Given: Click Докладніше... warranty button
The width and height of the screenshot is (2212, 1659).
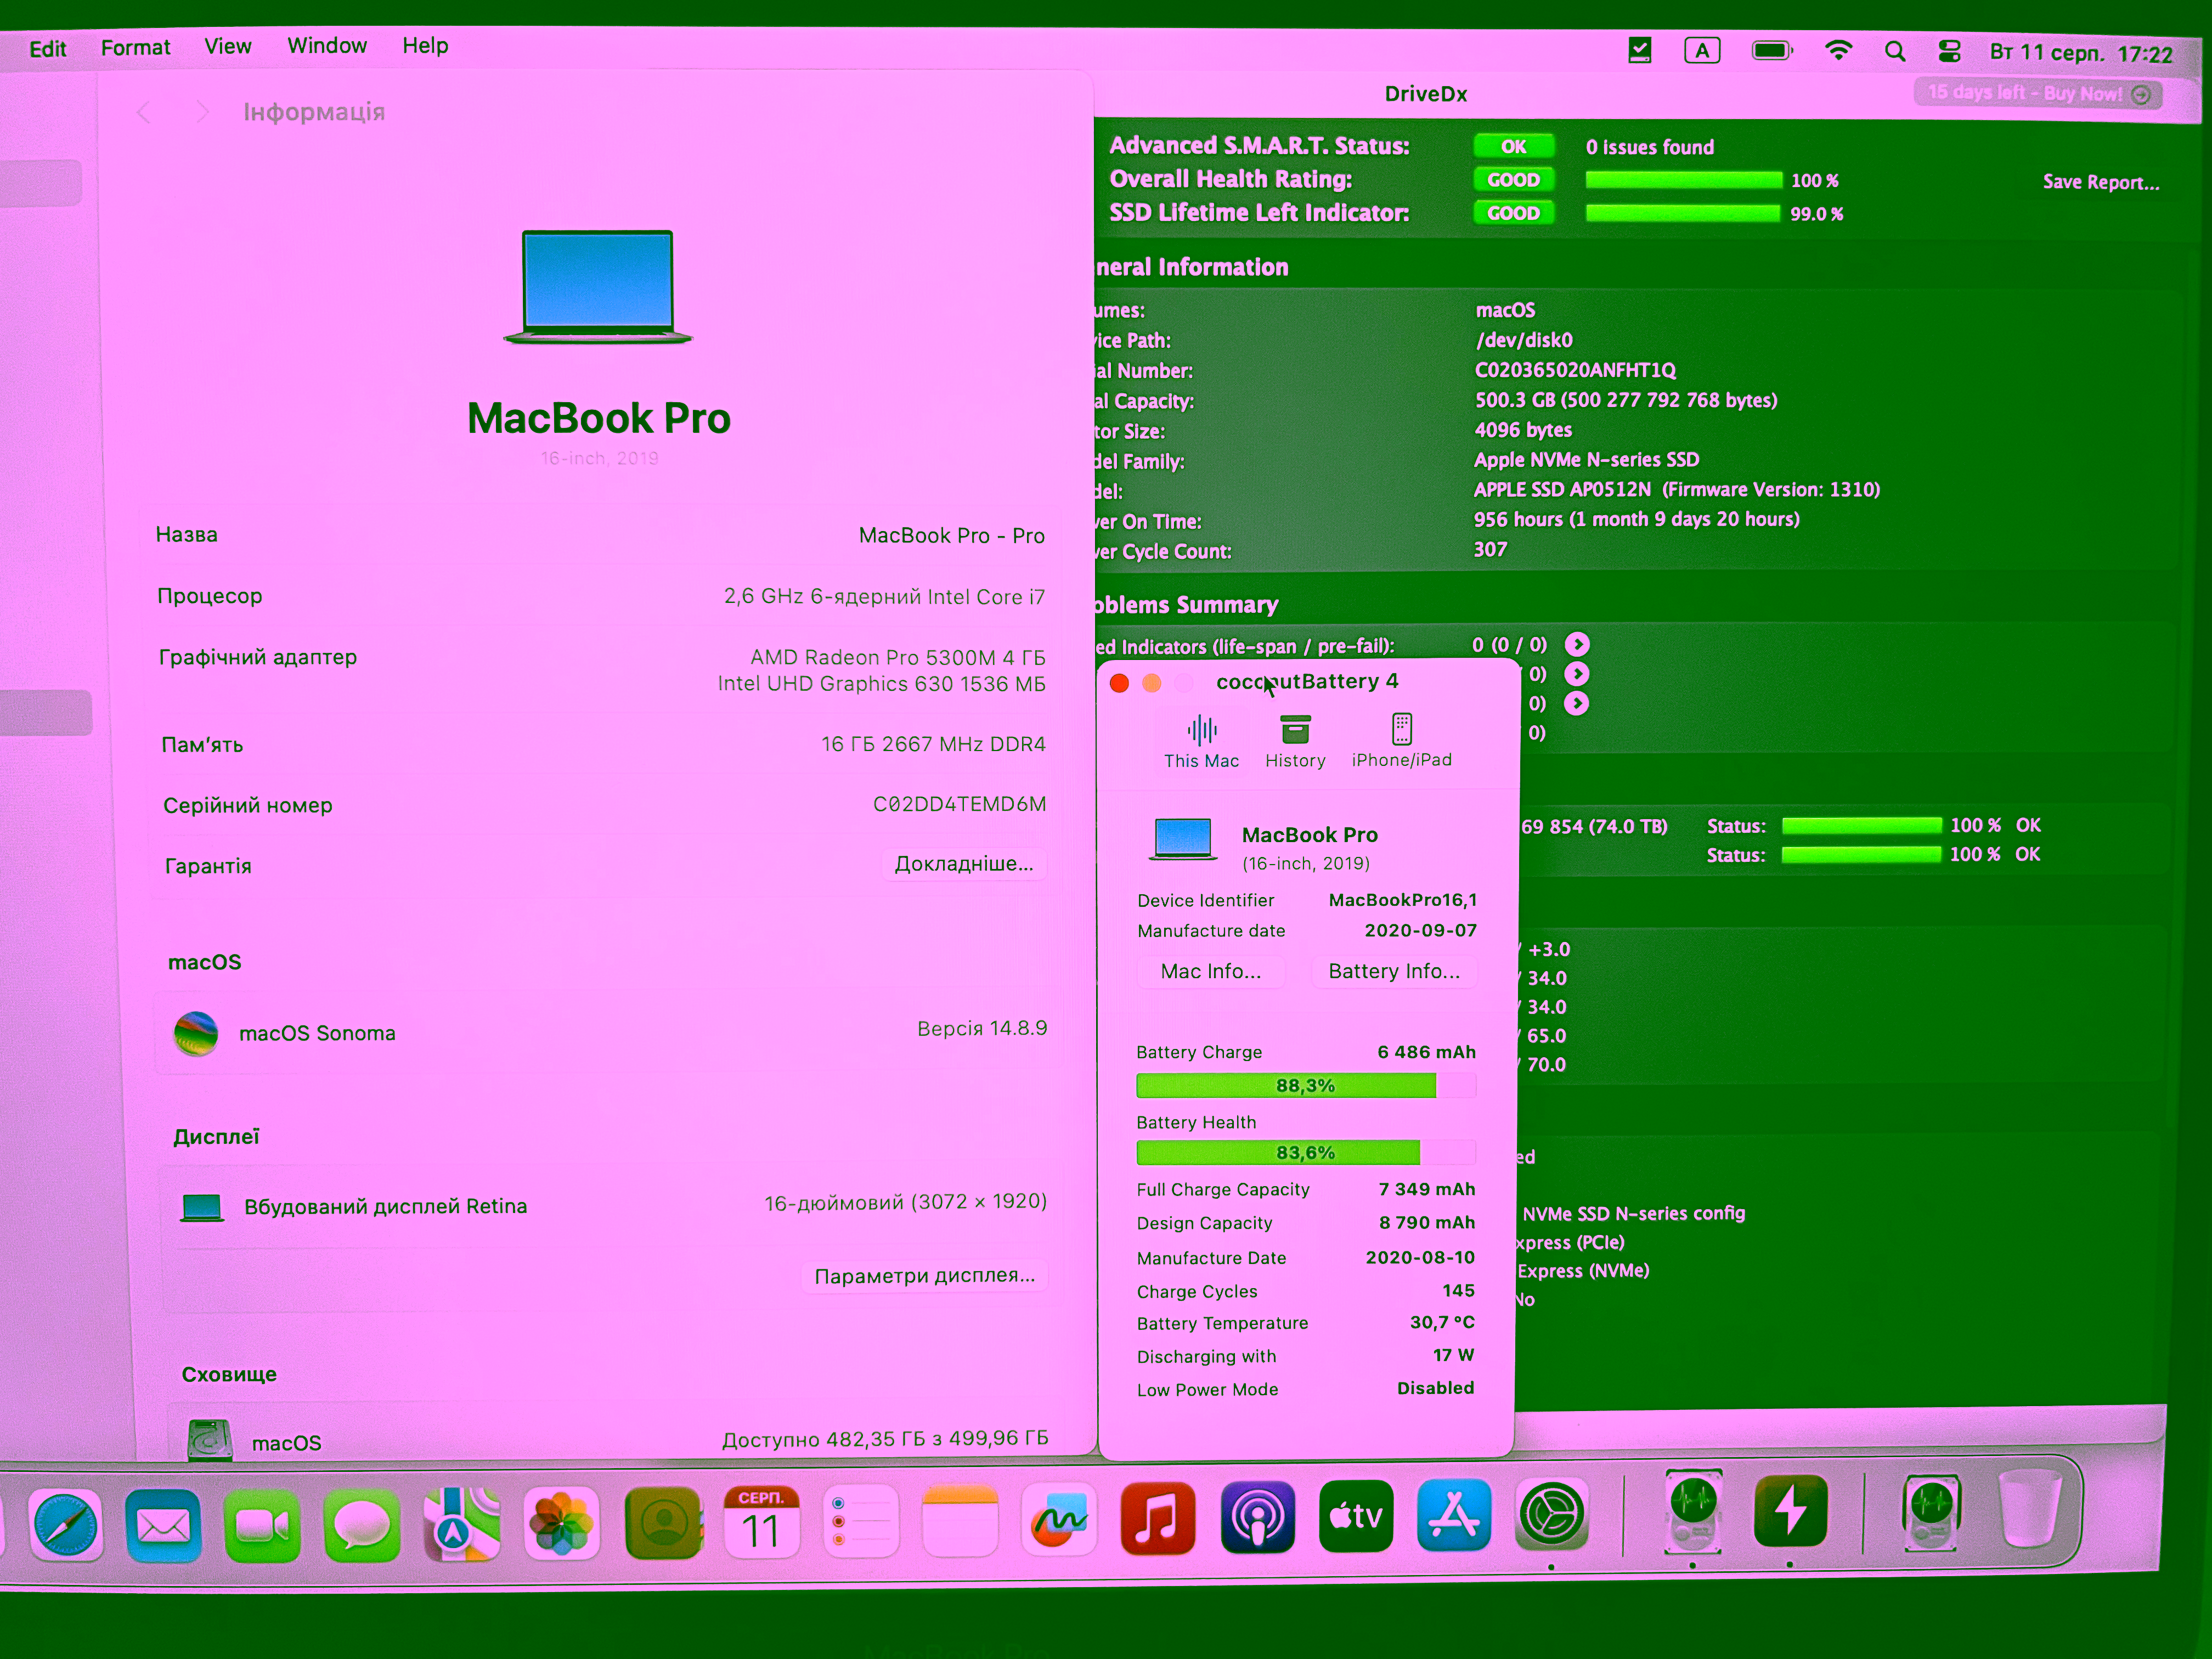Looking at the screenshot, I should click(964, 864).
